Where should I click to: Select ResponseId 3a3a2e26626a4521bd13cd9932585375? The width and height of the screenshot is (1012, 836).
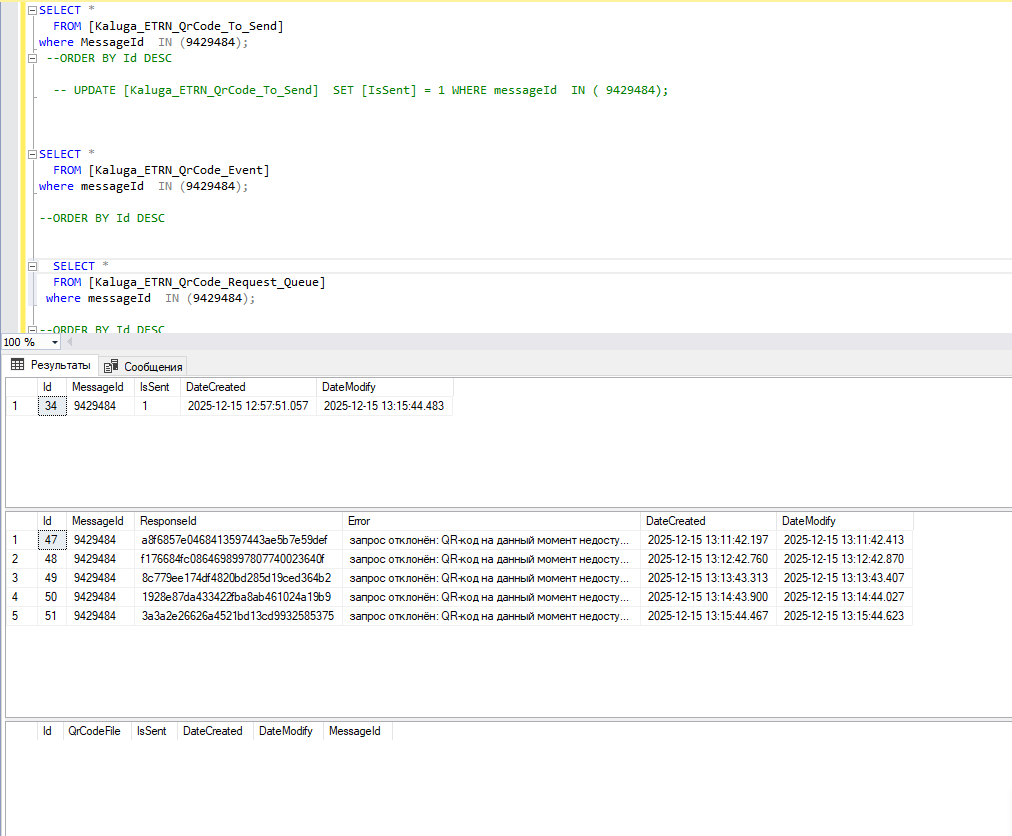[238, 616]
